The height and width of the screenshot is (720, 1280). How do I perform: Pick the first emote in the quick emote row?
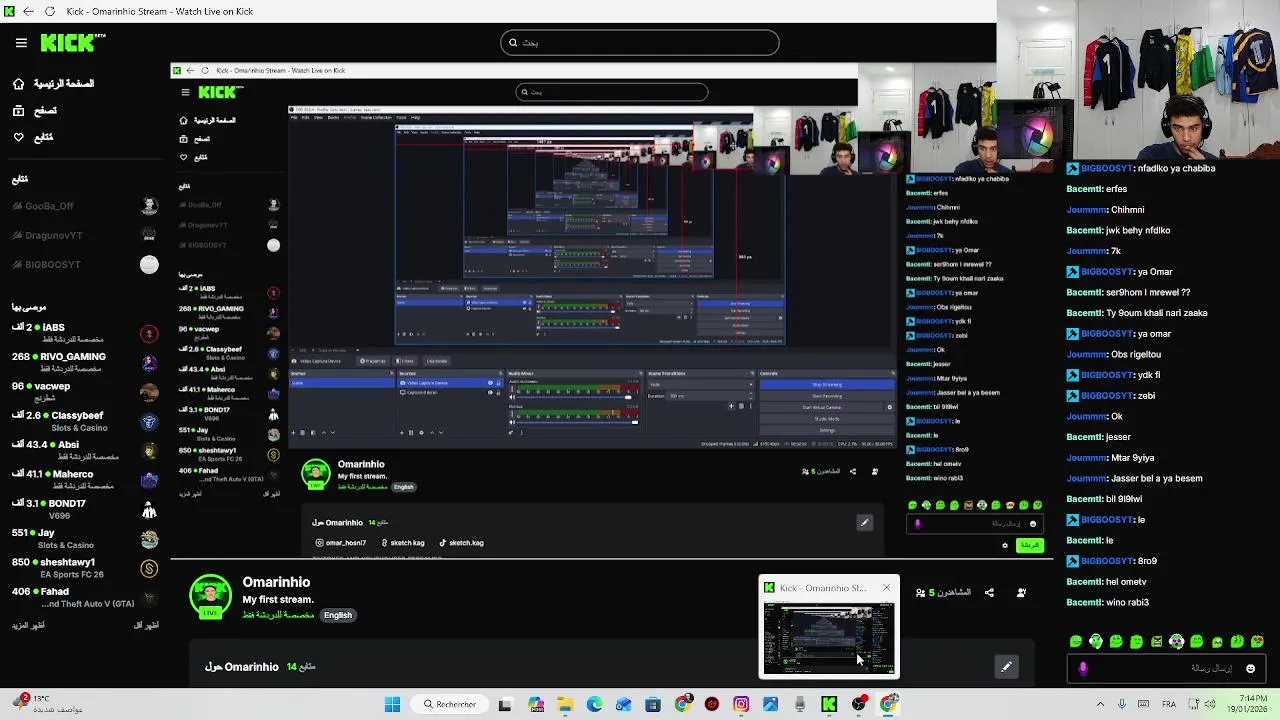(x=1076, y=642)
